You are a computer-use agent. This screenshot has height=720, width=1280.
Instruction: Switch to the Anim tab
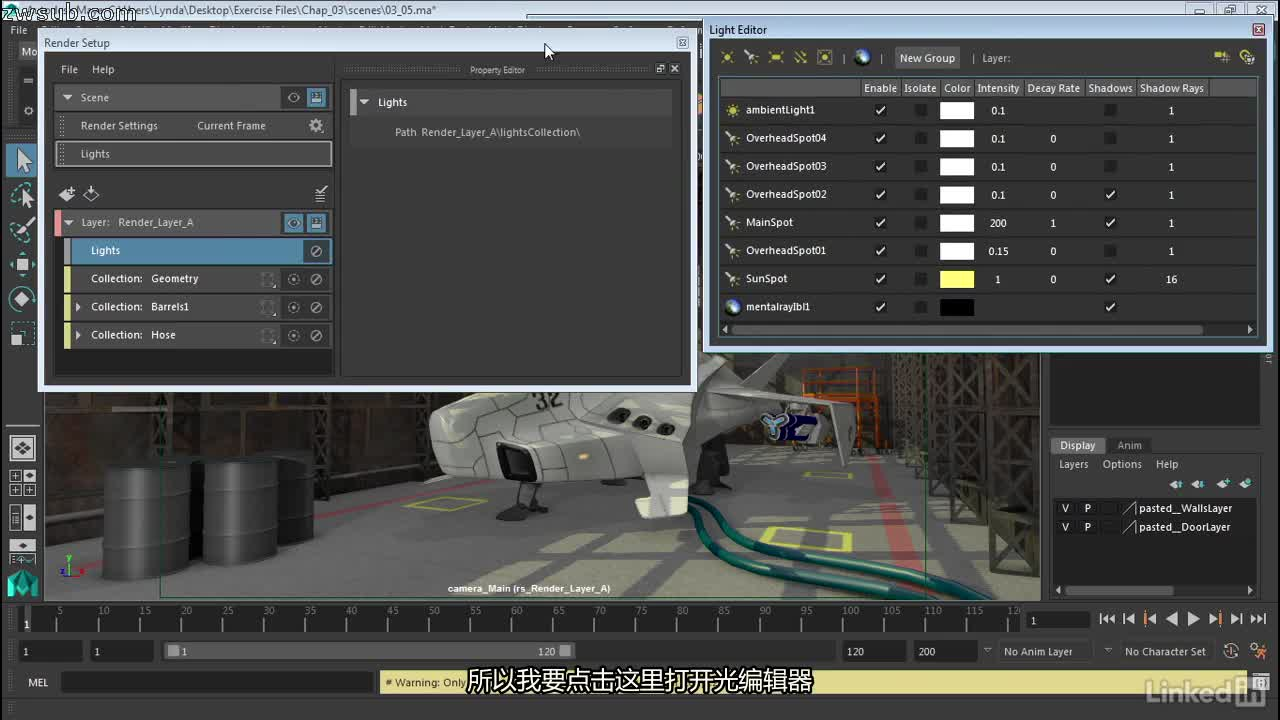pos(1129,445)
